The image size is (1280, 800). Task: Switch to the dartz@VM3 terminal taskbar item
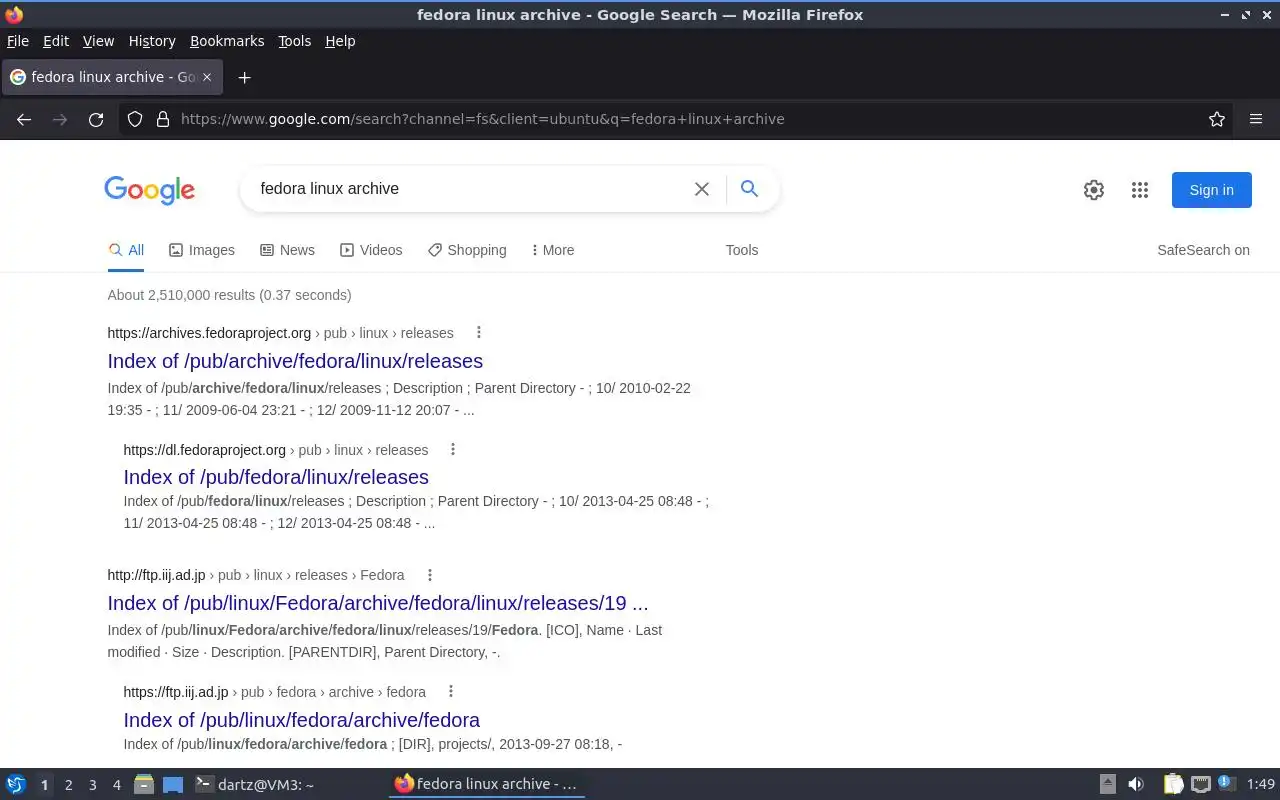(255, 785)
